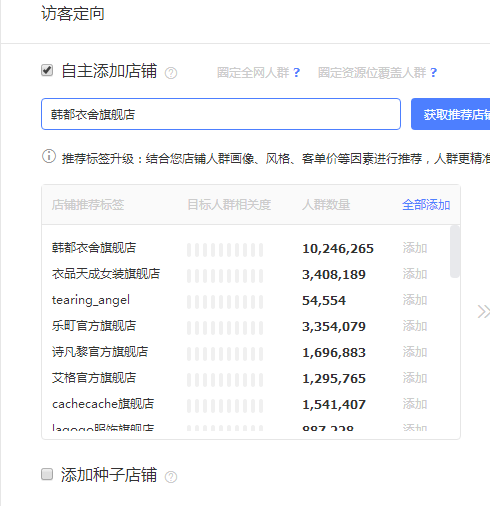Click audience count 54,554
This screenshot has width=490, height=506.
click(324, 301)
